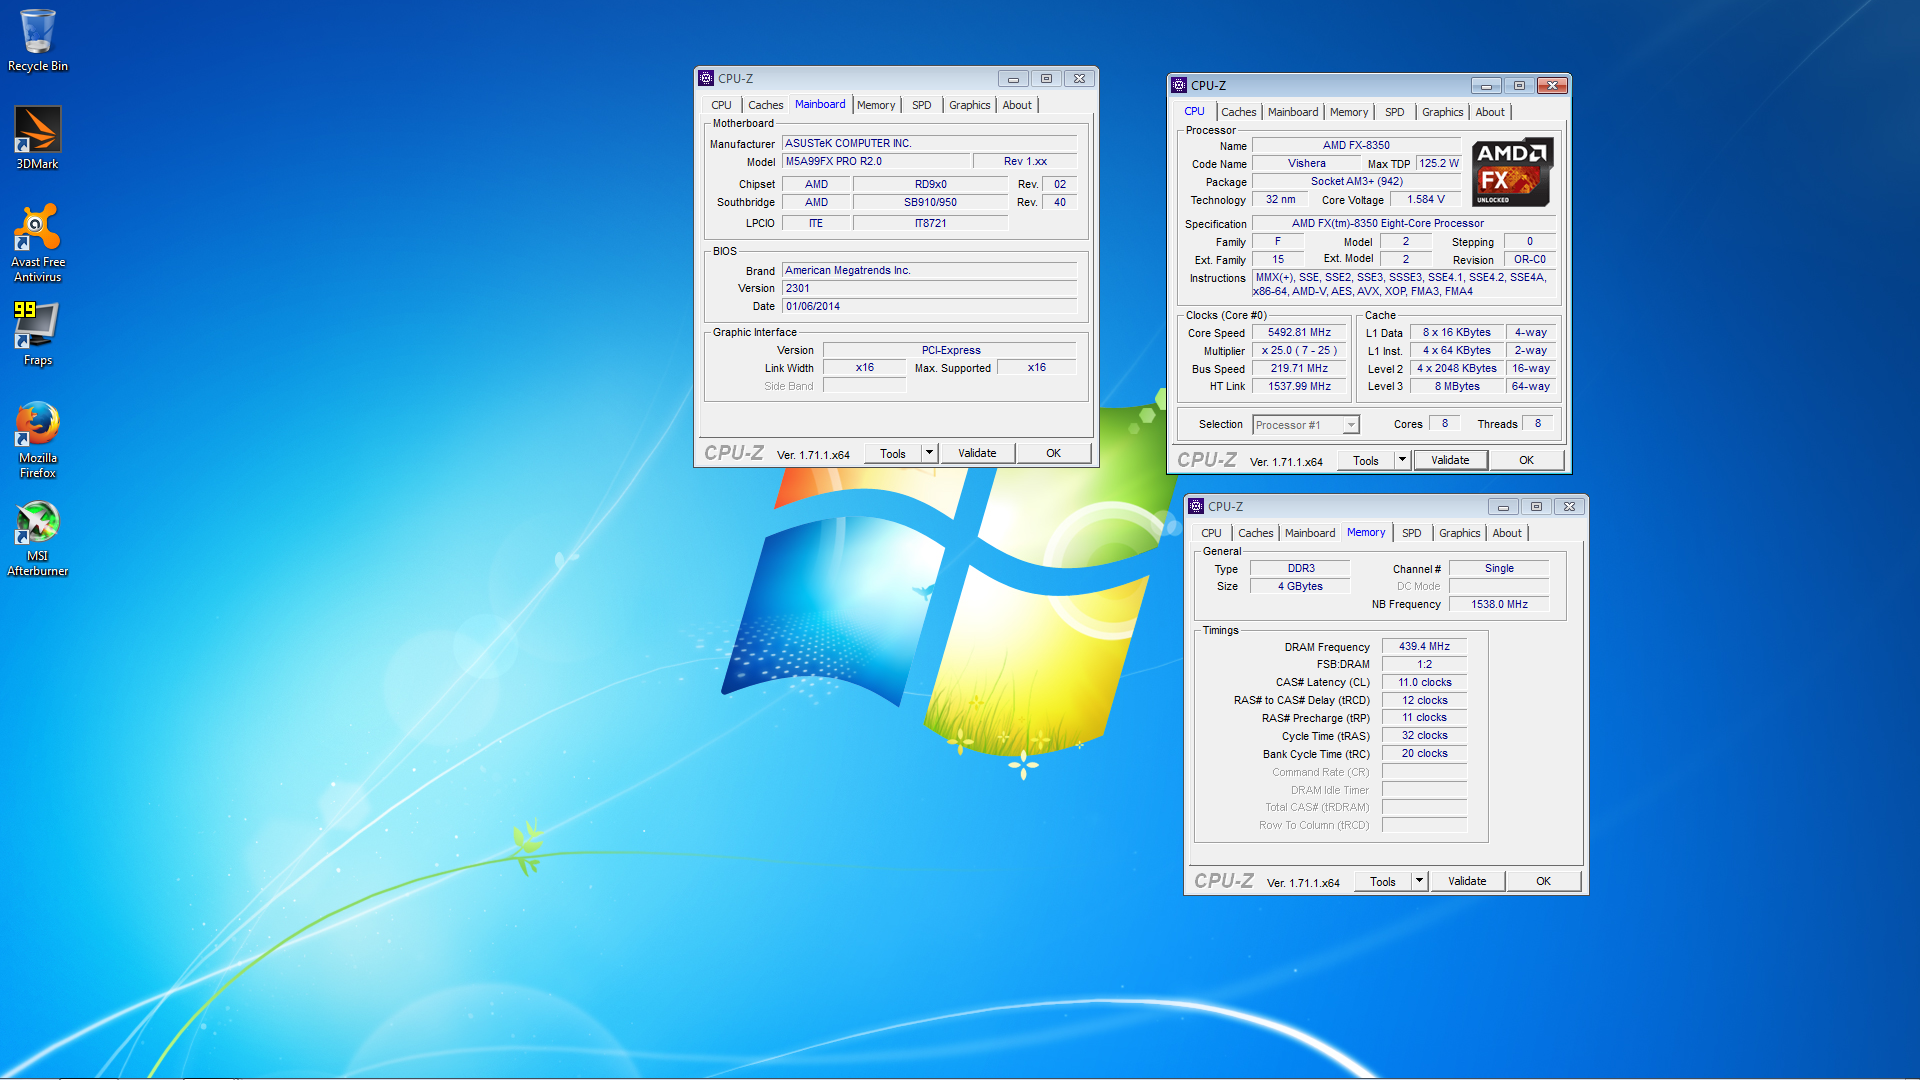Viewport: 1920px width, 1080px height.
Task: Open the MSI Afterburner shortcut
Action: (38, 538)
